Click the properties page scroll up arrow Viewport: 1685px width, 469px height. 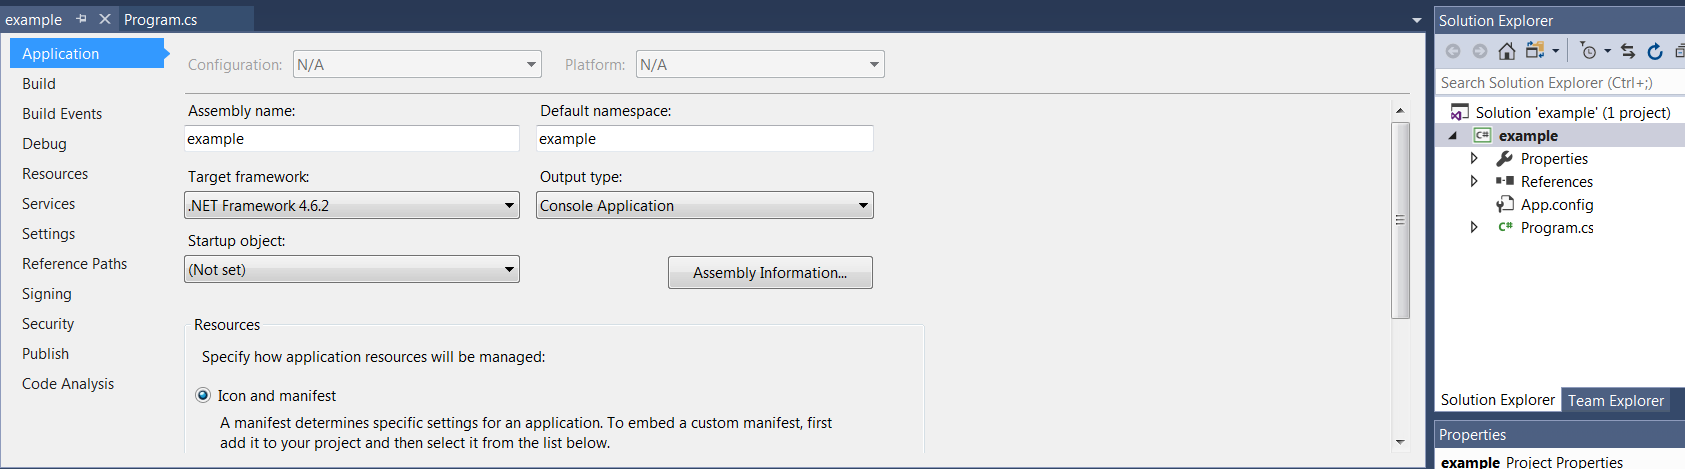tap(1400, 110)
